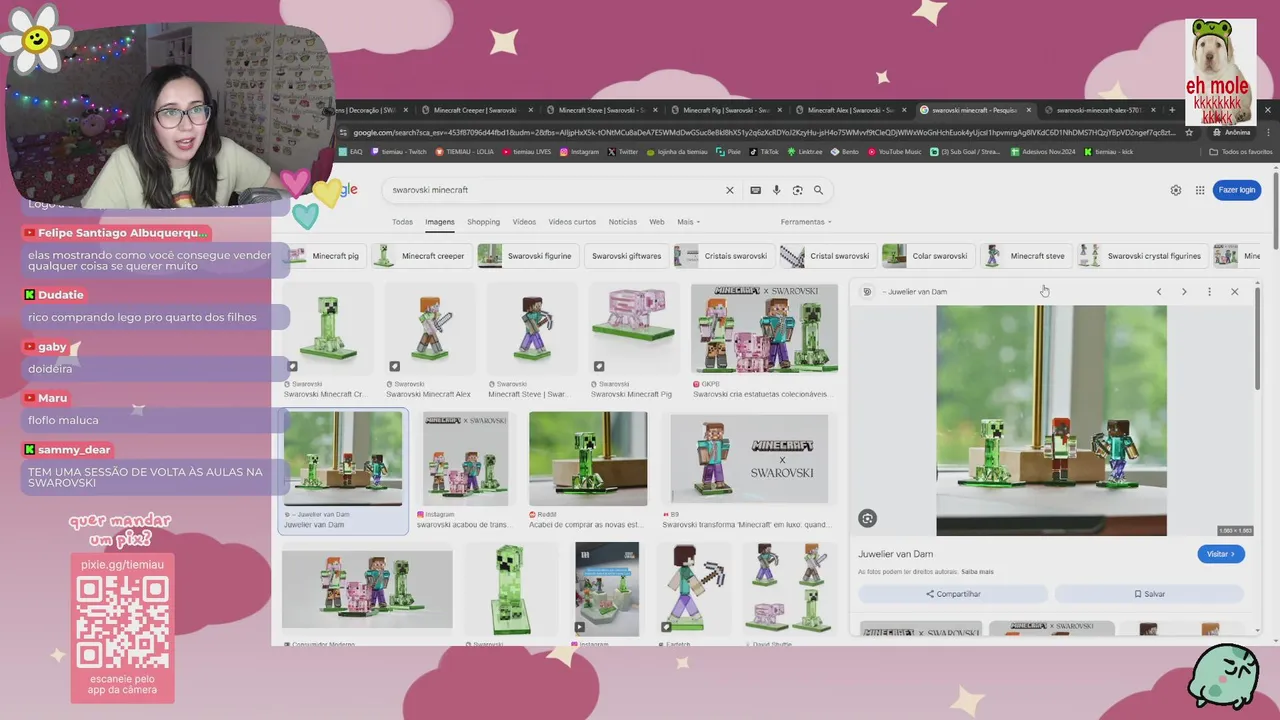The width and height of the screenshot is (1280, 720).
Task: Open the Google apps grid icon
Action: click(1200, 190)
